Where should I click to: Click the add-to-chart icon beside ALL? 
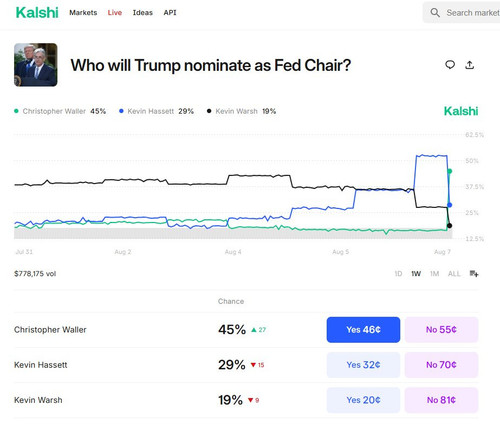point(474,274)
